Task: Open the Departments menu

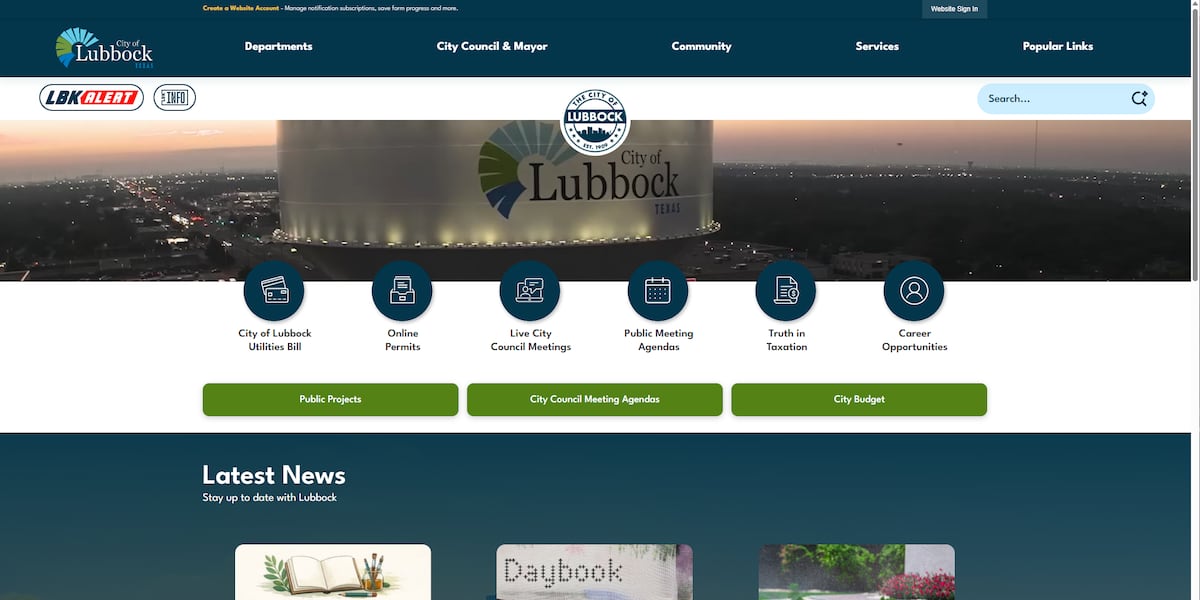Action: tap(279, 46)
